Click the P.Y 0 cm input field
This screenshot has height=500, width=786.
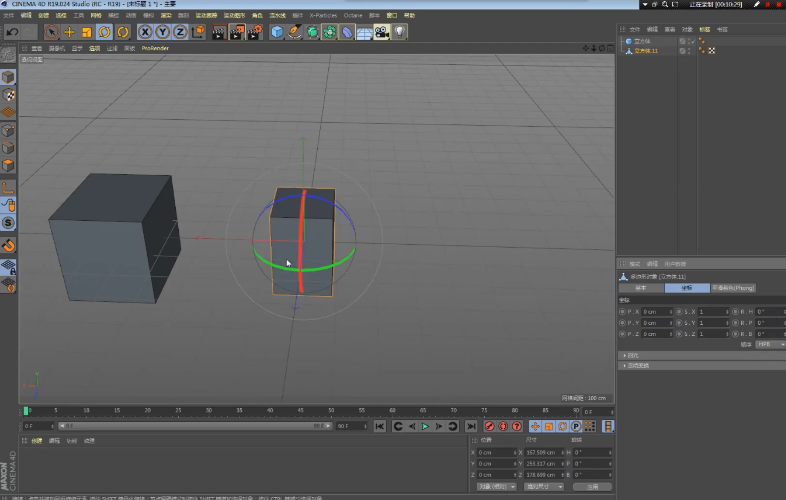(657, 322)
